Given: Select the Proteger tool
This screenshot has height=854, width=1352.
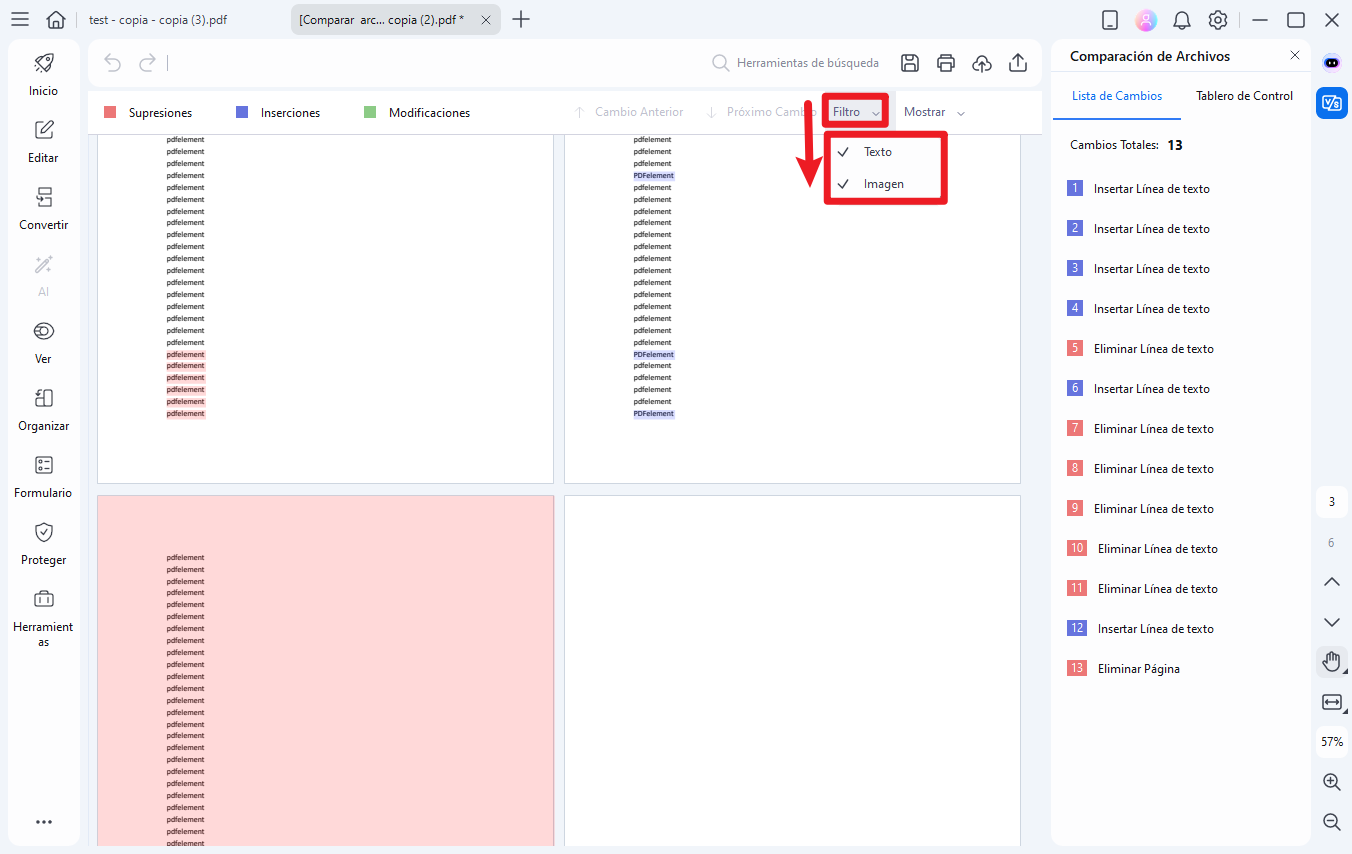Looking at the screenshot, I should [43, 543].
